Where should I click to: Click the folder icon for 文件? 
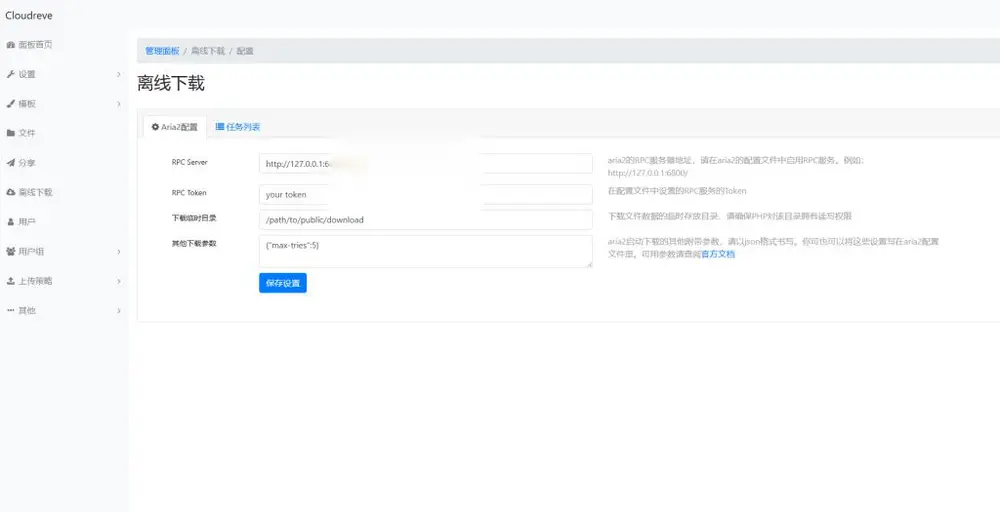pyautogui.click(x=10, y=133)
